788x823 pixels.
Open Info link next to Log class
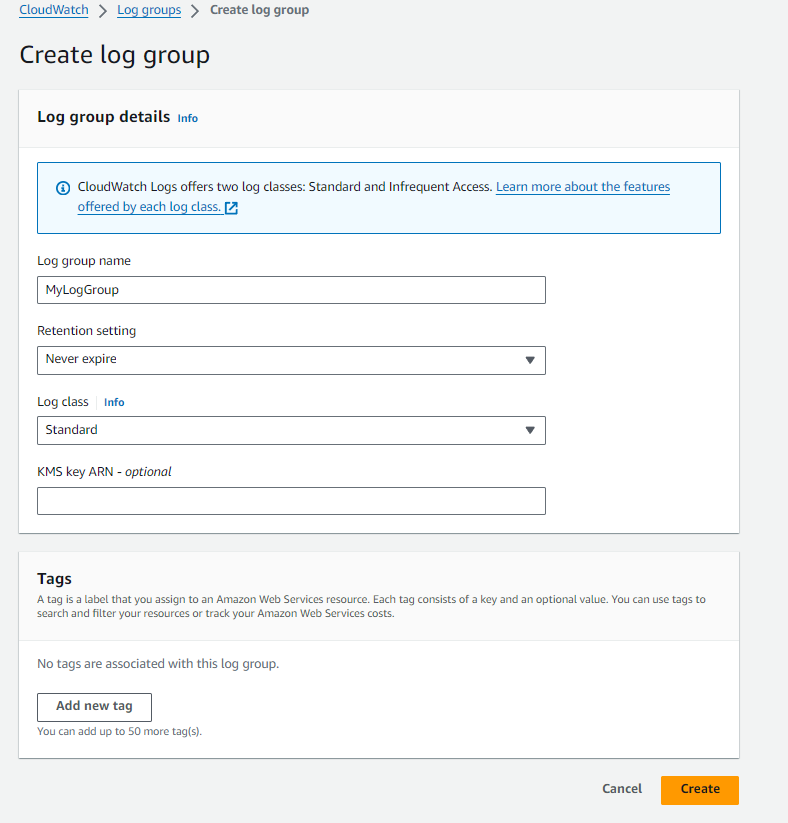[114, 402]
